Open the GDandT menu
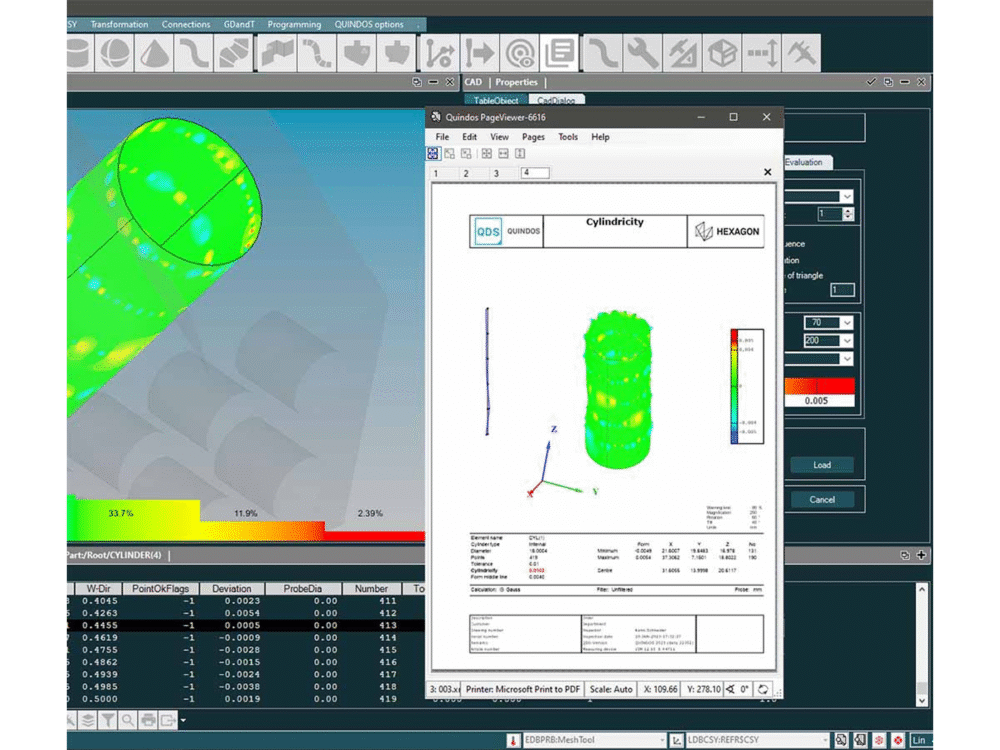 coord(239,24)
